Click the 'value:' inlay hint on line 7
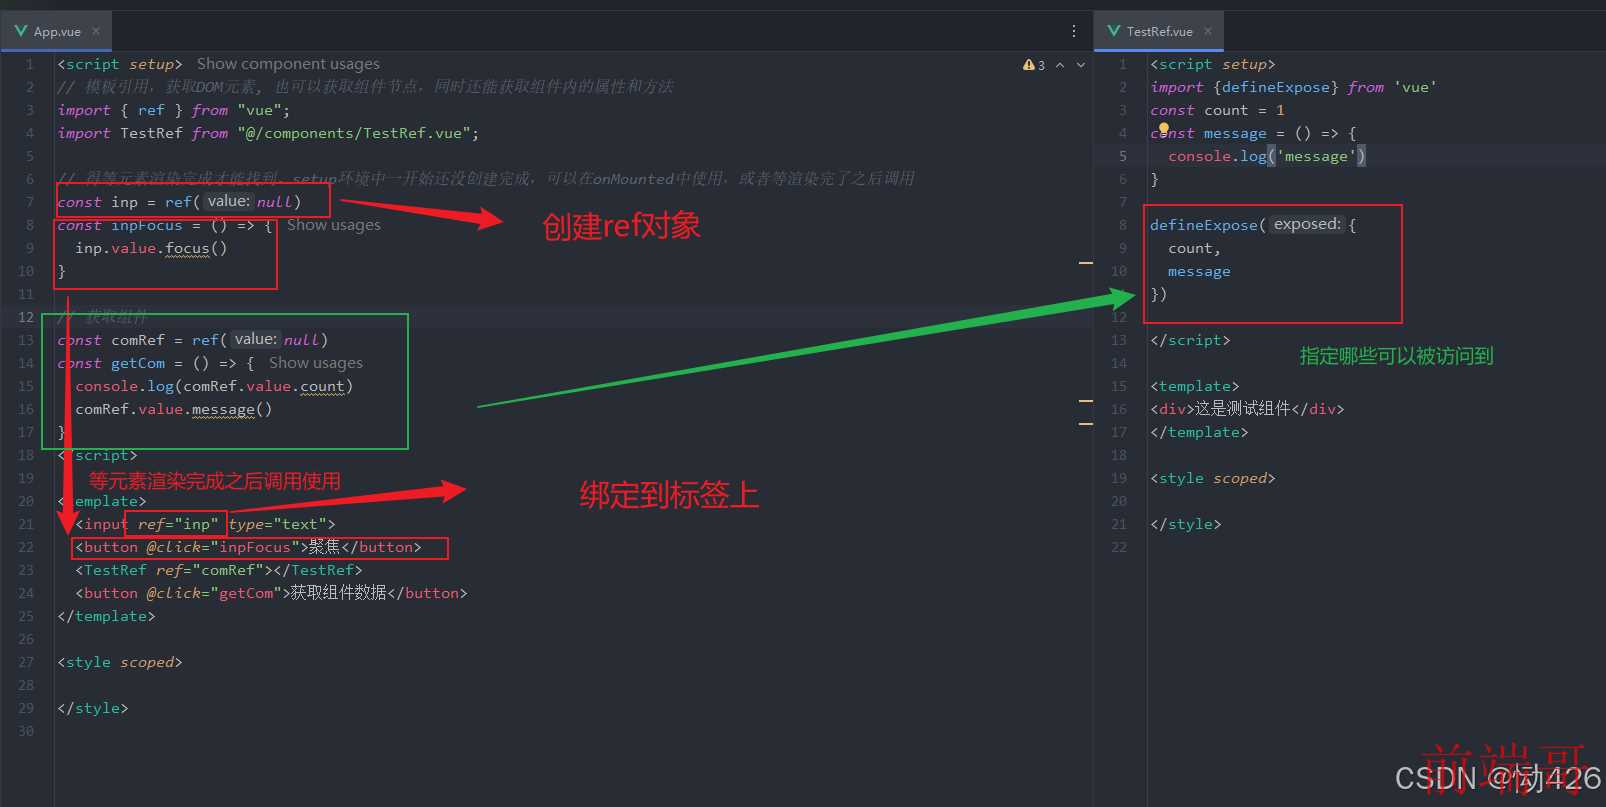 click(x=229, y=201)
